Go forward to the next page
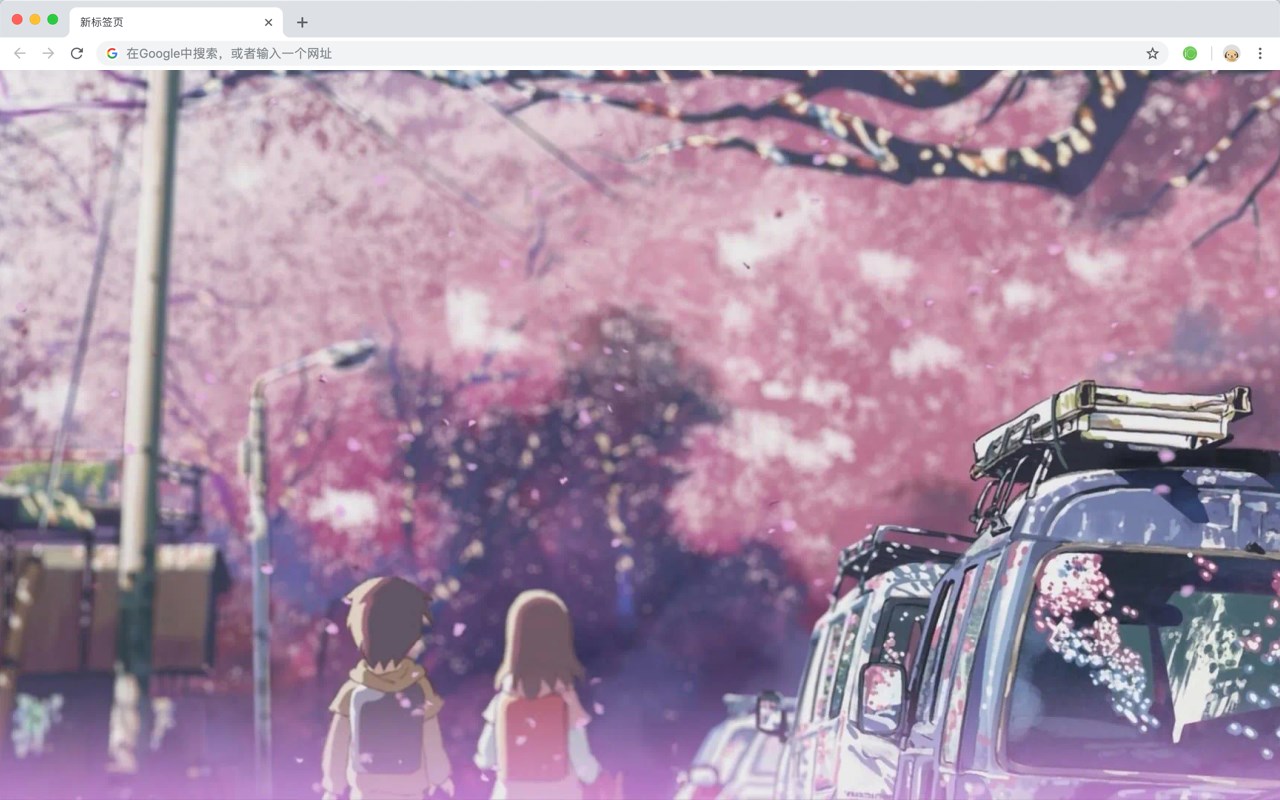This screenshot has height=800, width=1280. [x=48, y=53]
